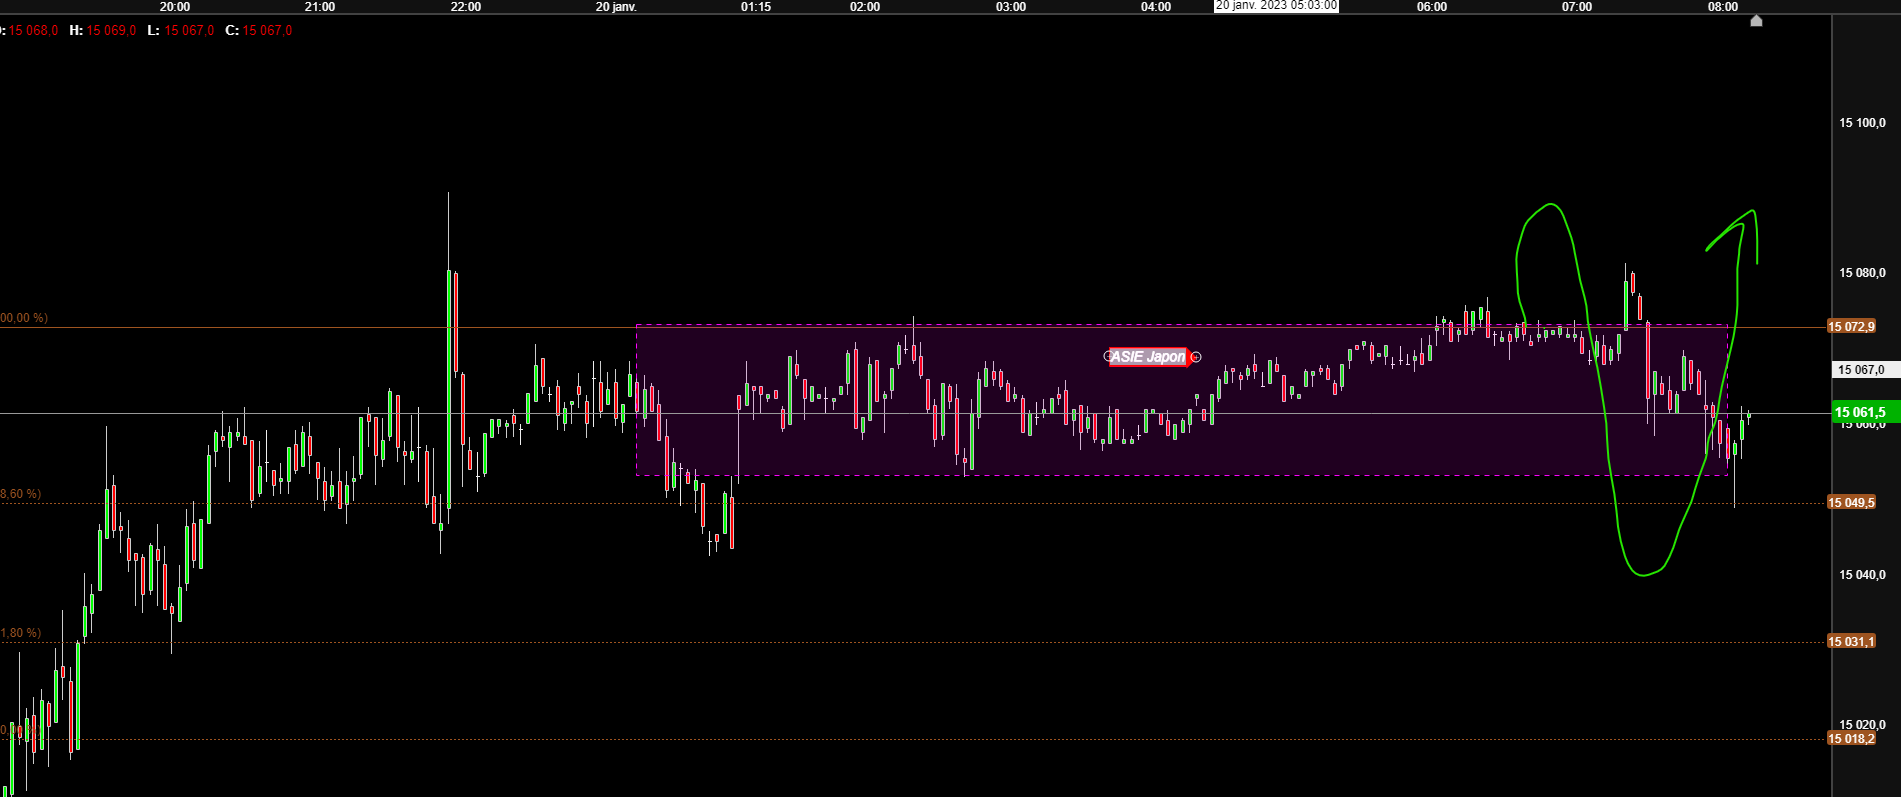
Task: Click the 02:00 time axis label
Action: (865, 7)
